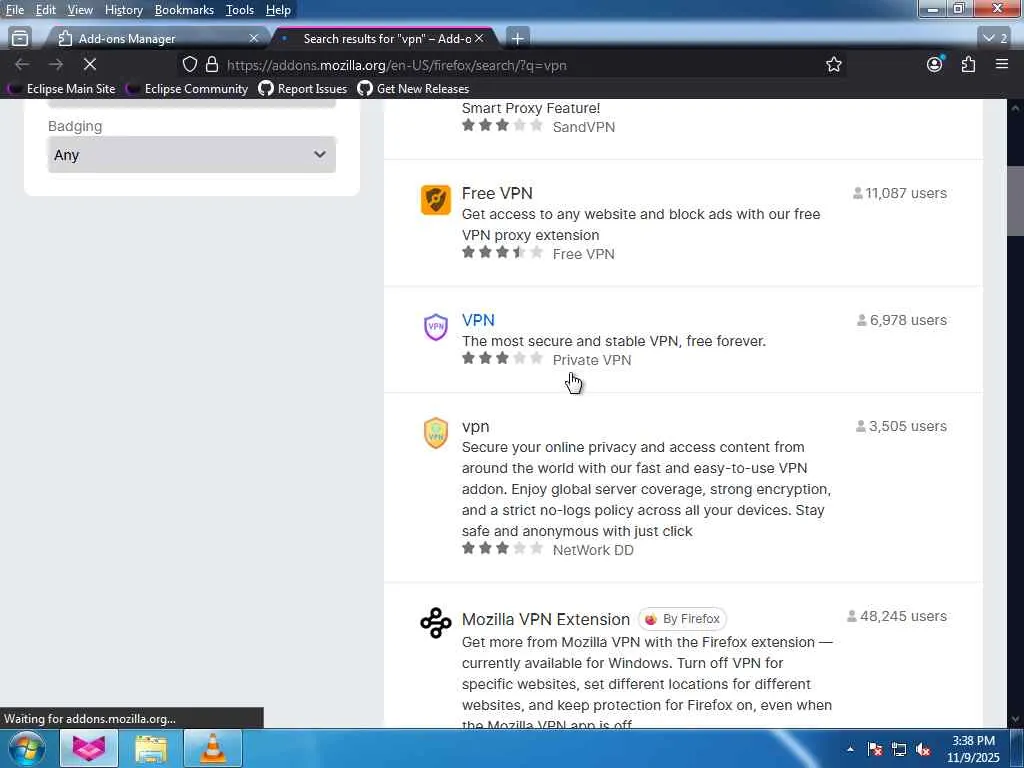
Task: Open the Eclipse Community bookmark
Action: [187, 89]
